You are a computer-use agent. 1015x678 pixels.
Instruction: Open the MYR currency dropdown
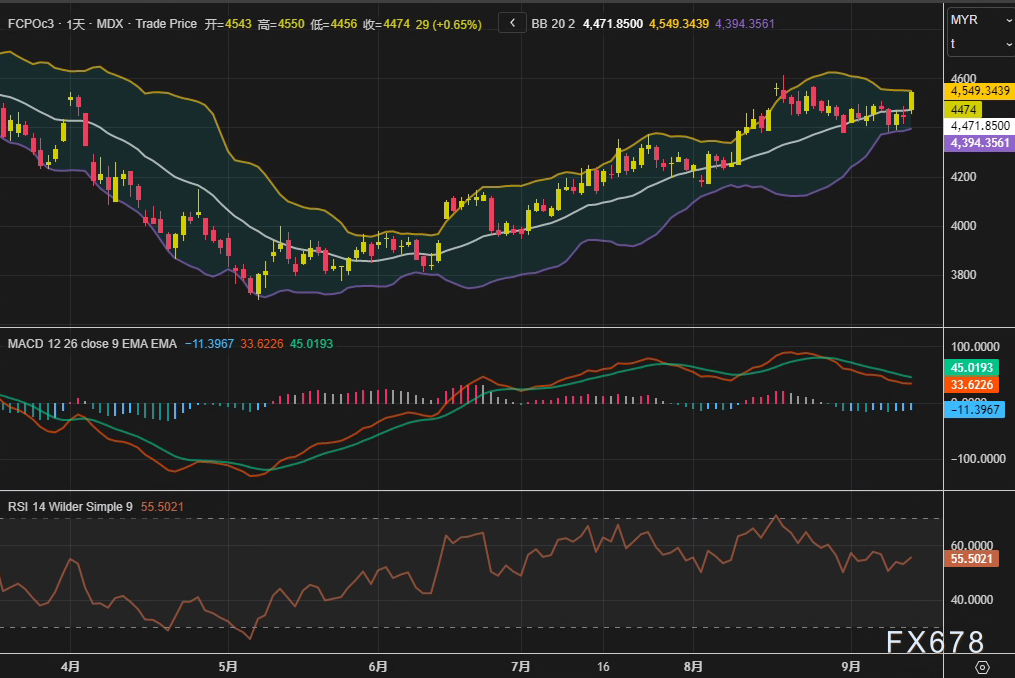point(979,20)
